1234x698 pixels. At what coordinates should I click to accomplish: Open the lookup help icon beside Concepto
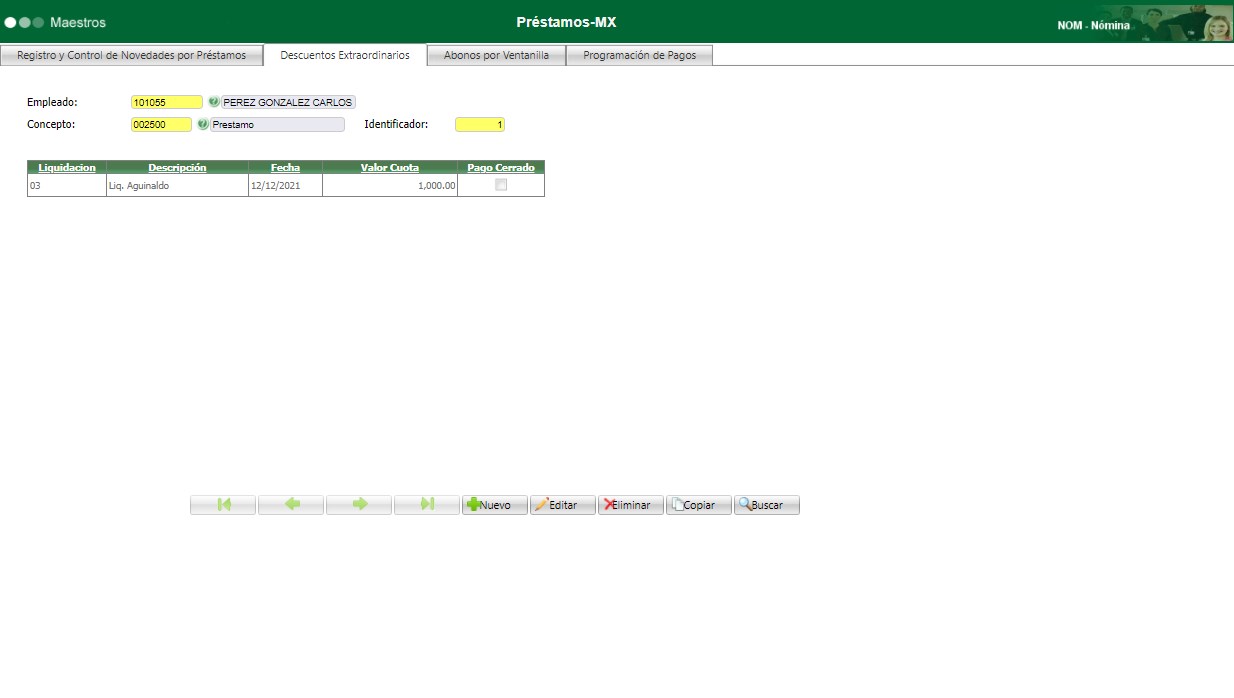203,125
